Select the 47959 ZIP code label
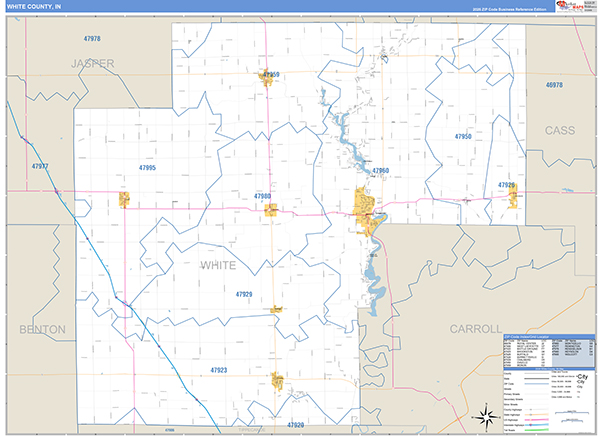This screenshot has height=436, width=600. click(271, 75)
